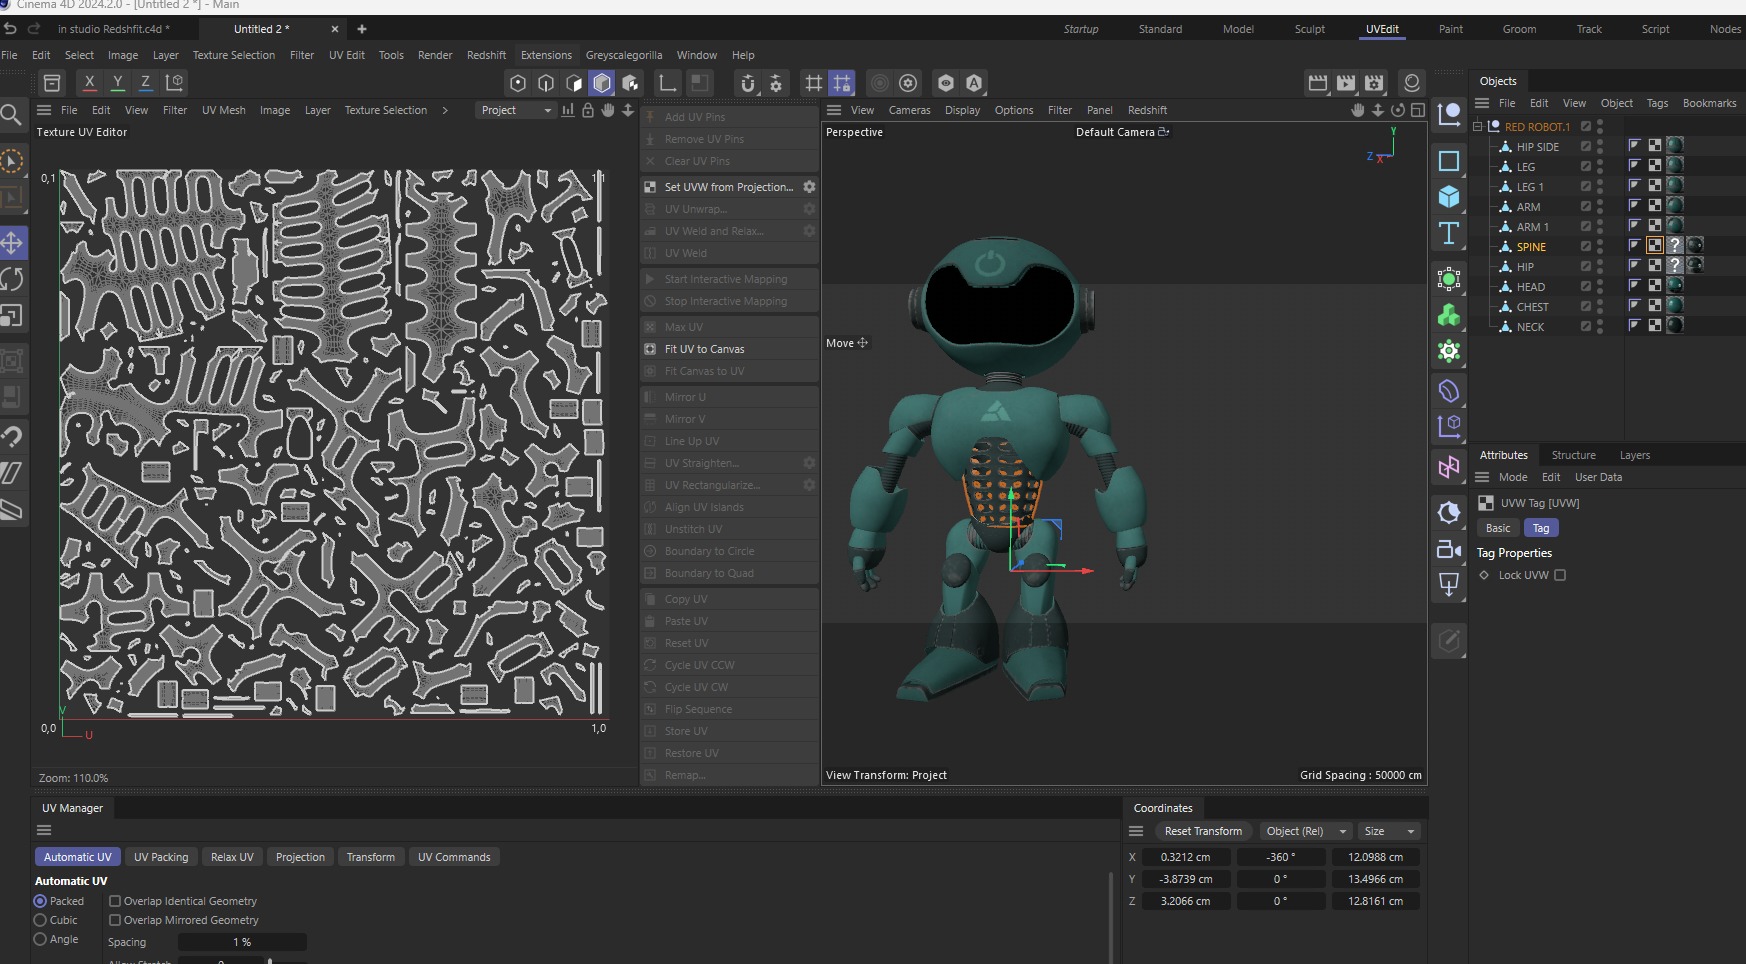
Task: Toggle the X axis lock icon
Action: tap(89, 83)
